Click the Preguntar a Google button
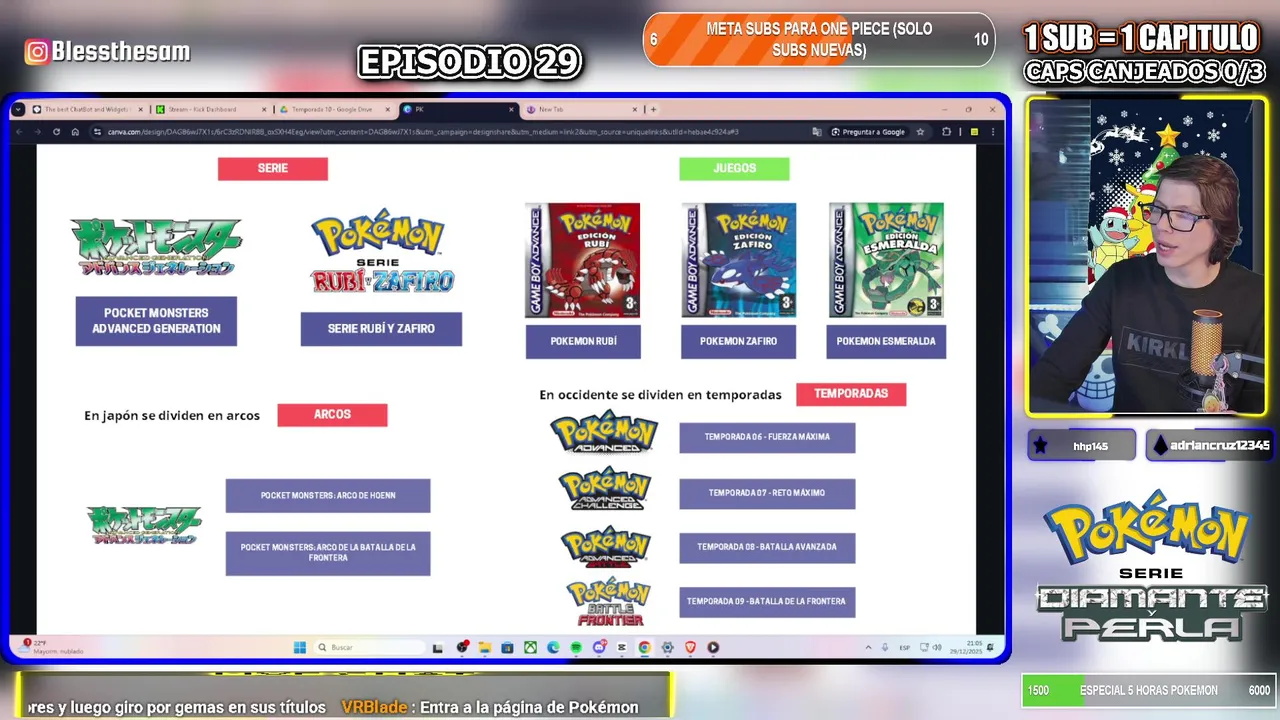Screen dimensions: 1280x720 (x=868, y=131)
